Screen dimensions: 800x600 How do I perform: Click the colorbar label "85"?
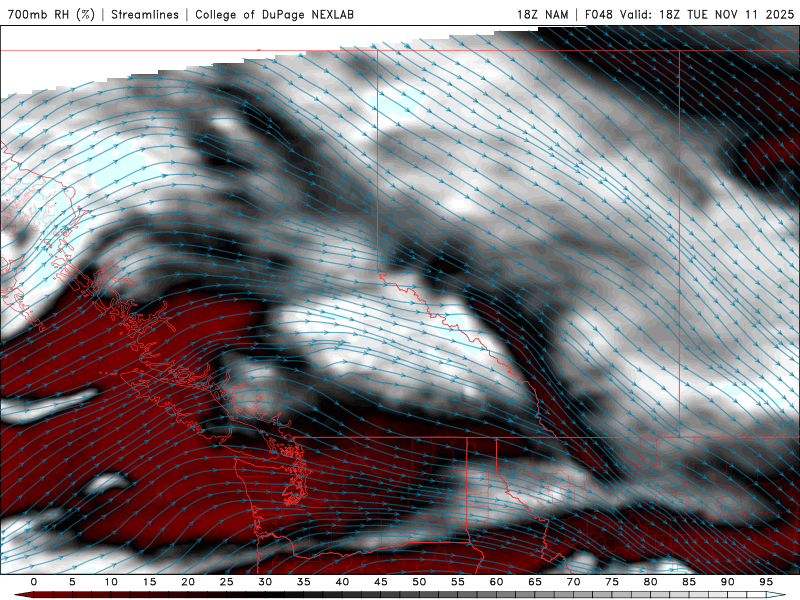tap(689, 582)
